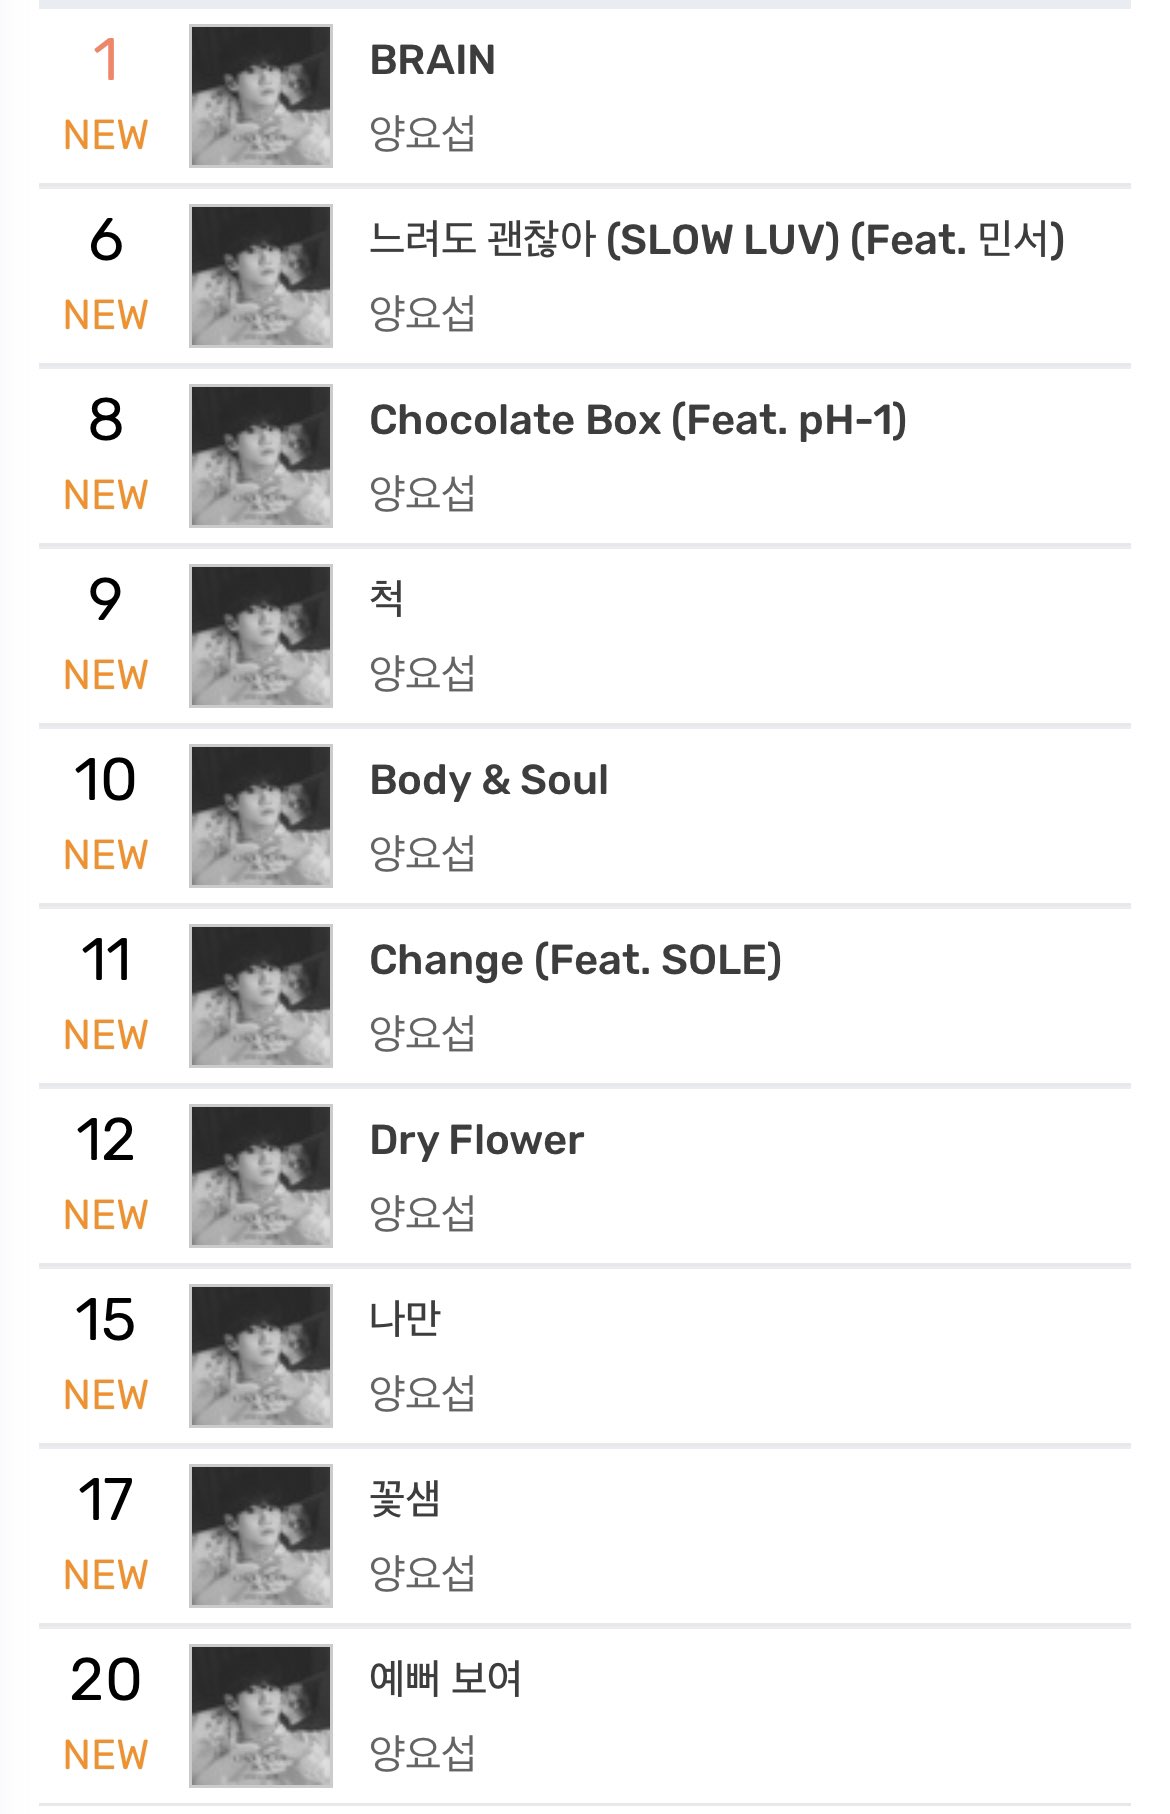Open the Body & Soul track
The width and height of the screenshot is (1170, 1814).
[488, 780]
